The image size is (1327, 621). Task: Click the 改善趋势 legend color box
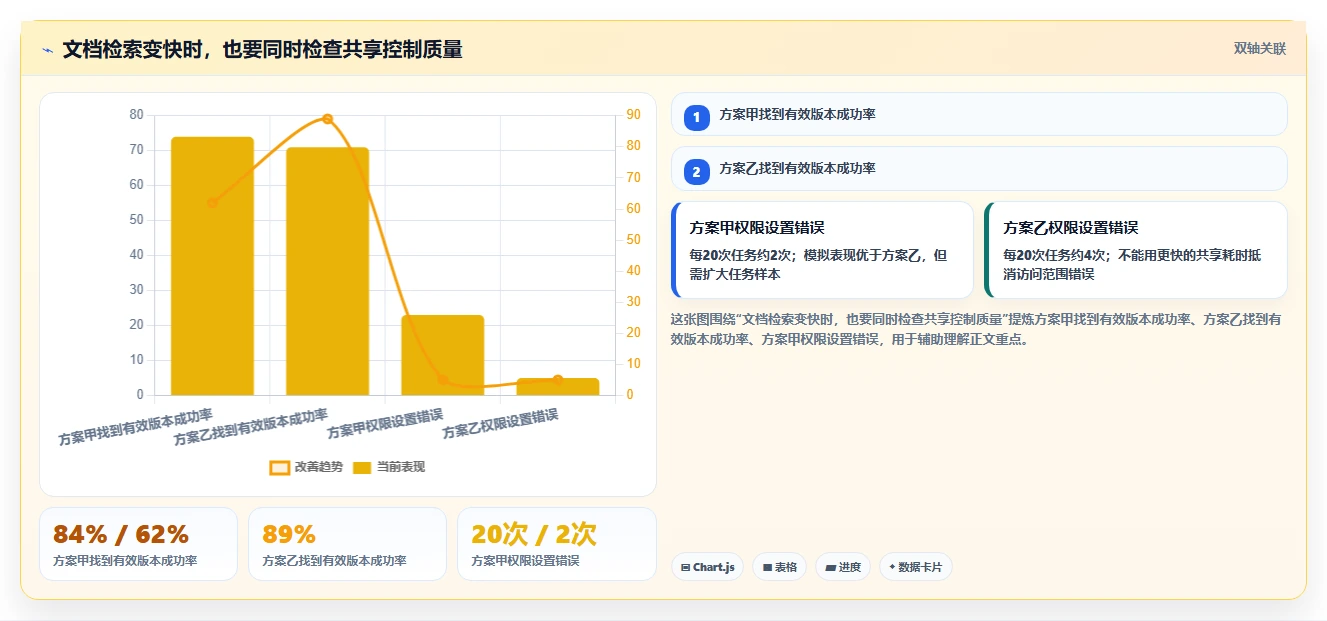[x=280, y=468]
